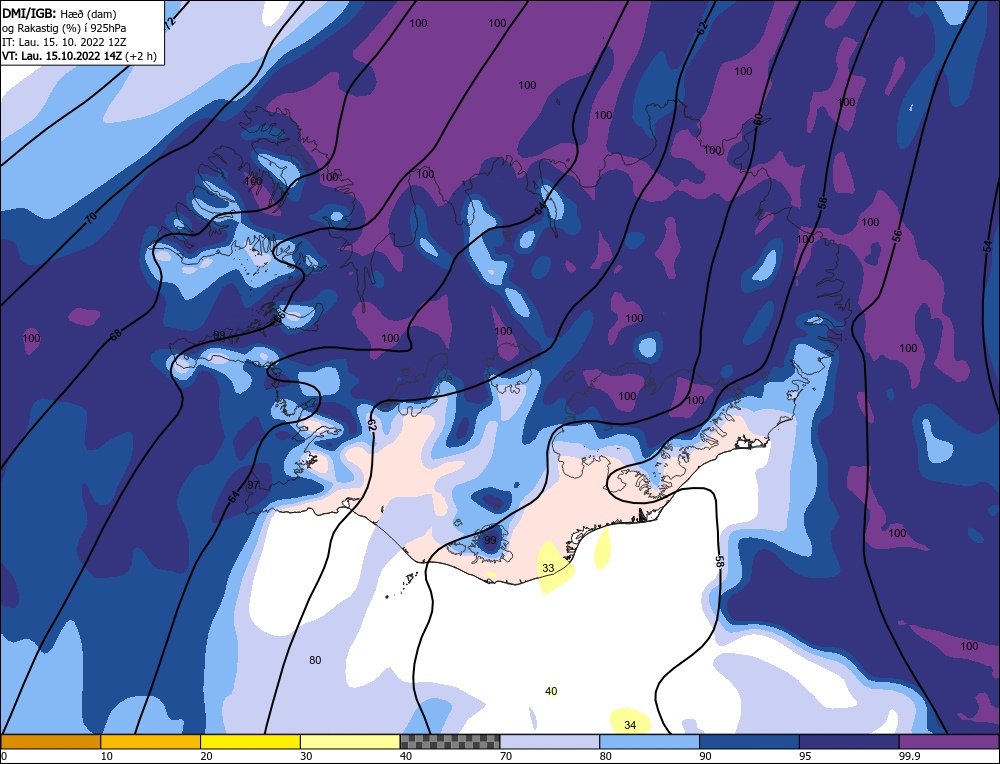Click the '34' humidity value near the bottom edge
The image size is (1000, 764).
tap(630, 725)
